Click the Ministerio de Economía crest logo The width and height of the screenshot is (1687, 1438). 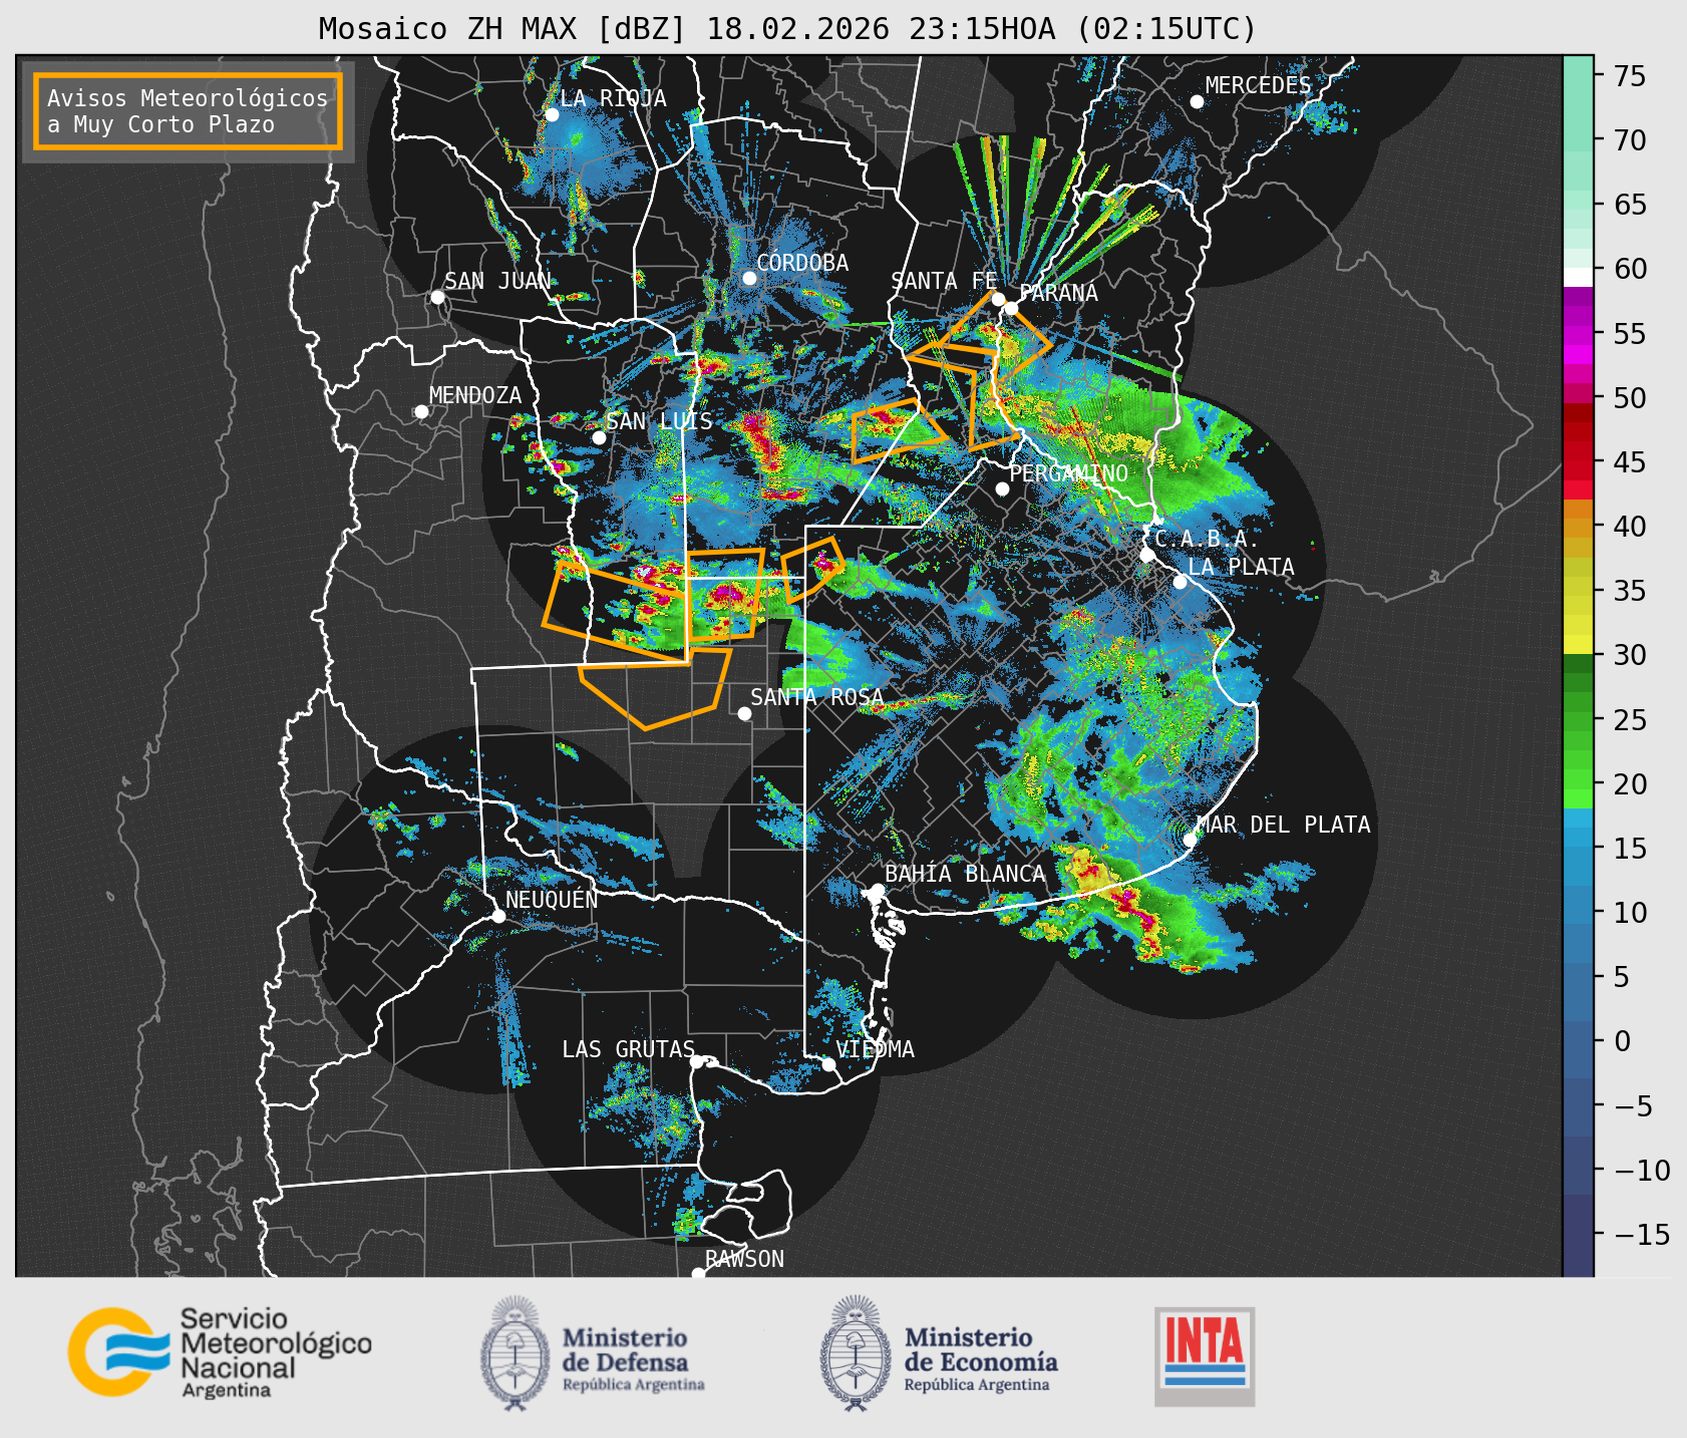(855, 1353)
